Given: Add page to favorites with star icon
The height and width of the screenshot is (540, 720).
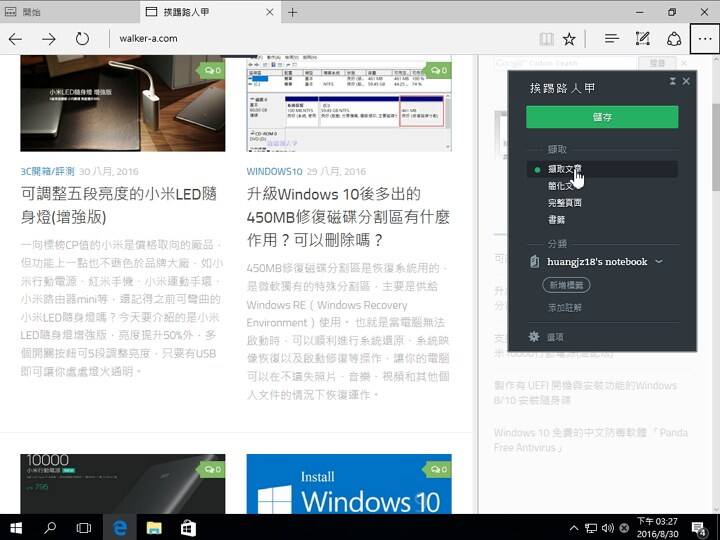Looking at the screenshot, I should [569, 39].
